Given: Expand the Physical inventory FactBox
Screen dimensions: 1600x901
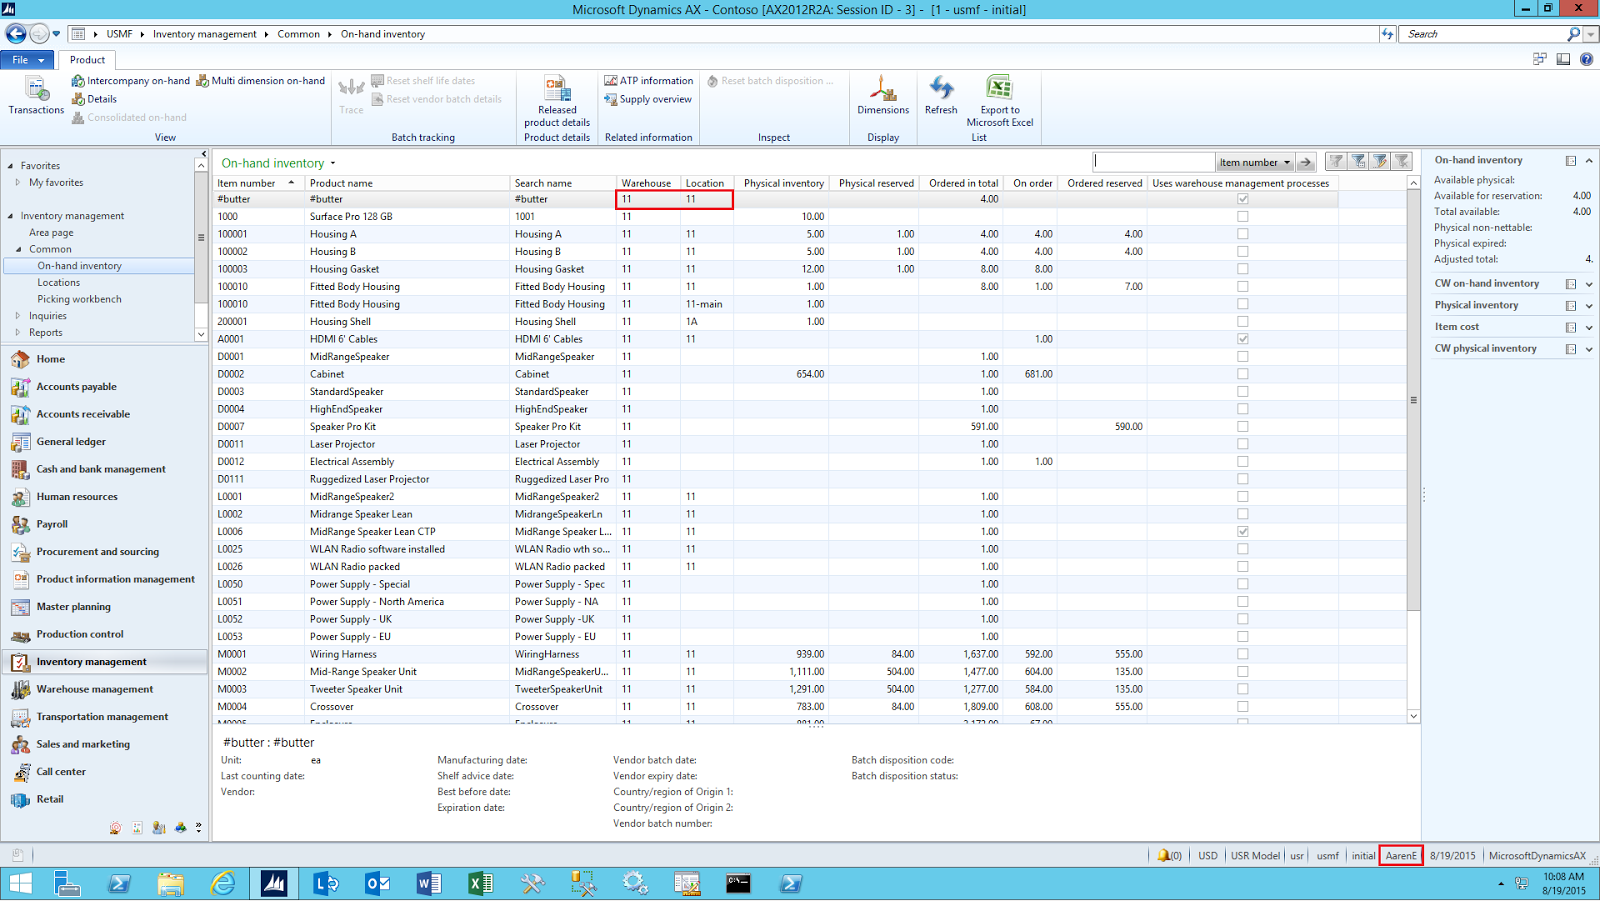Looking at the screenshot, I should tap(1589, 306).
